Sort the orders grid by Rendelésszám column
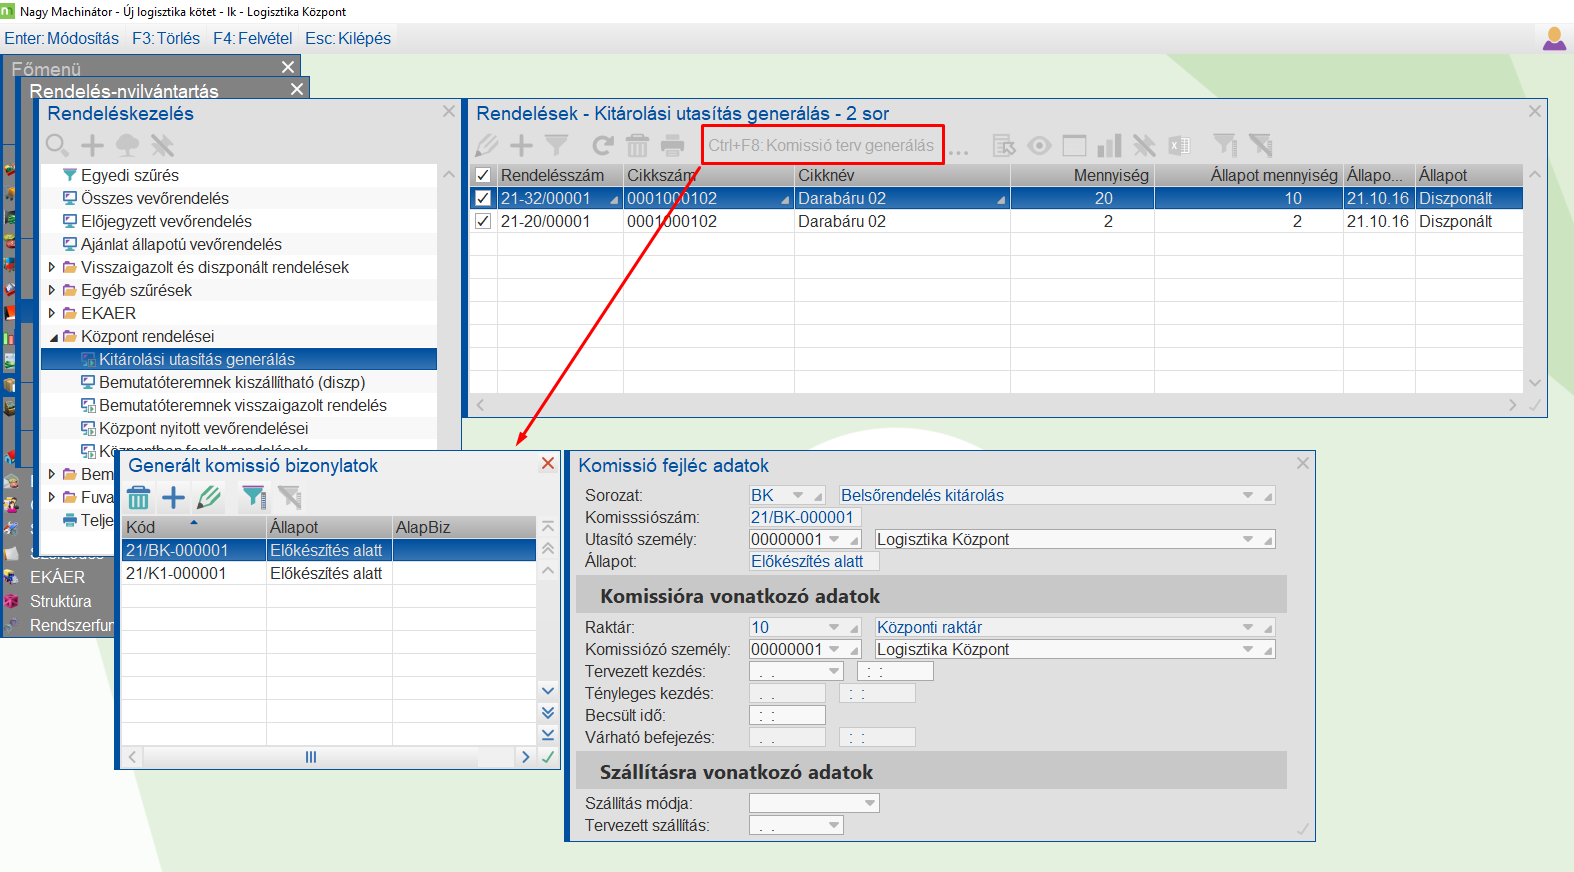The width and height of the screenshot is (1574, 872). pyautogui.click(x=560, y=175)
